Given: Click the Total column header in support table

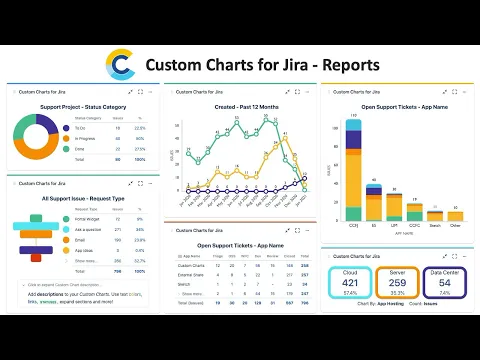Looking at the screenshot, I should pos(305,256).
